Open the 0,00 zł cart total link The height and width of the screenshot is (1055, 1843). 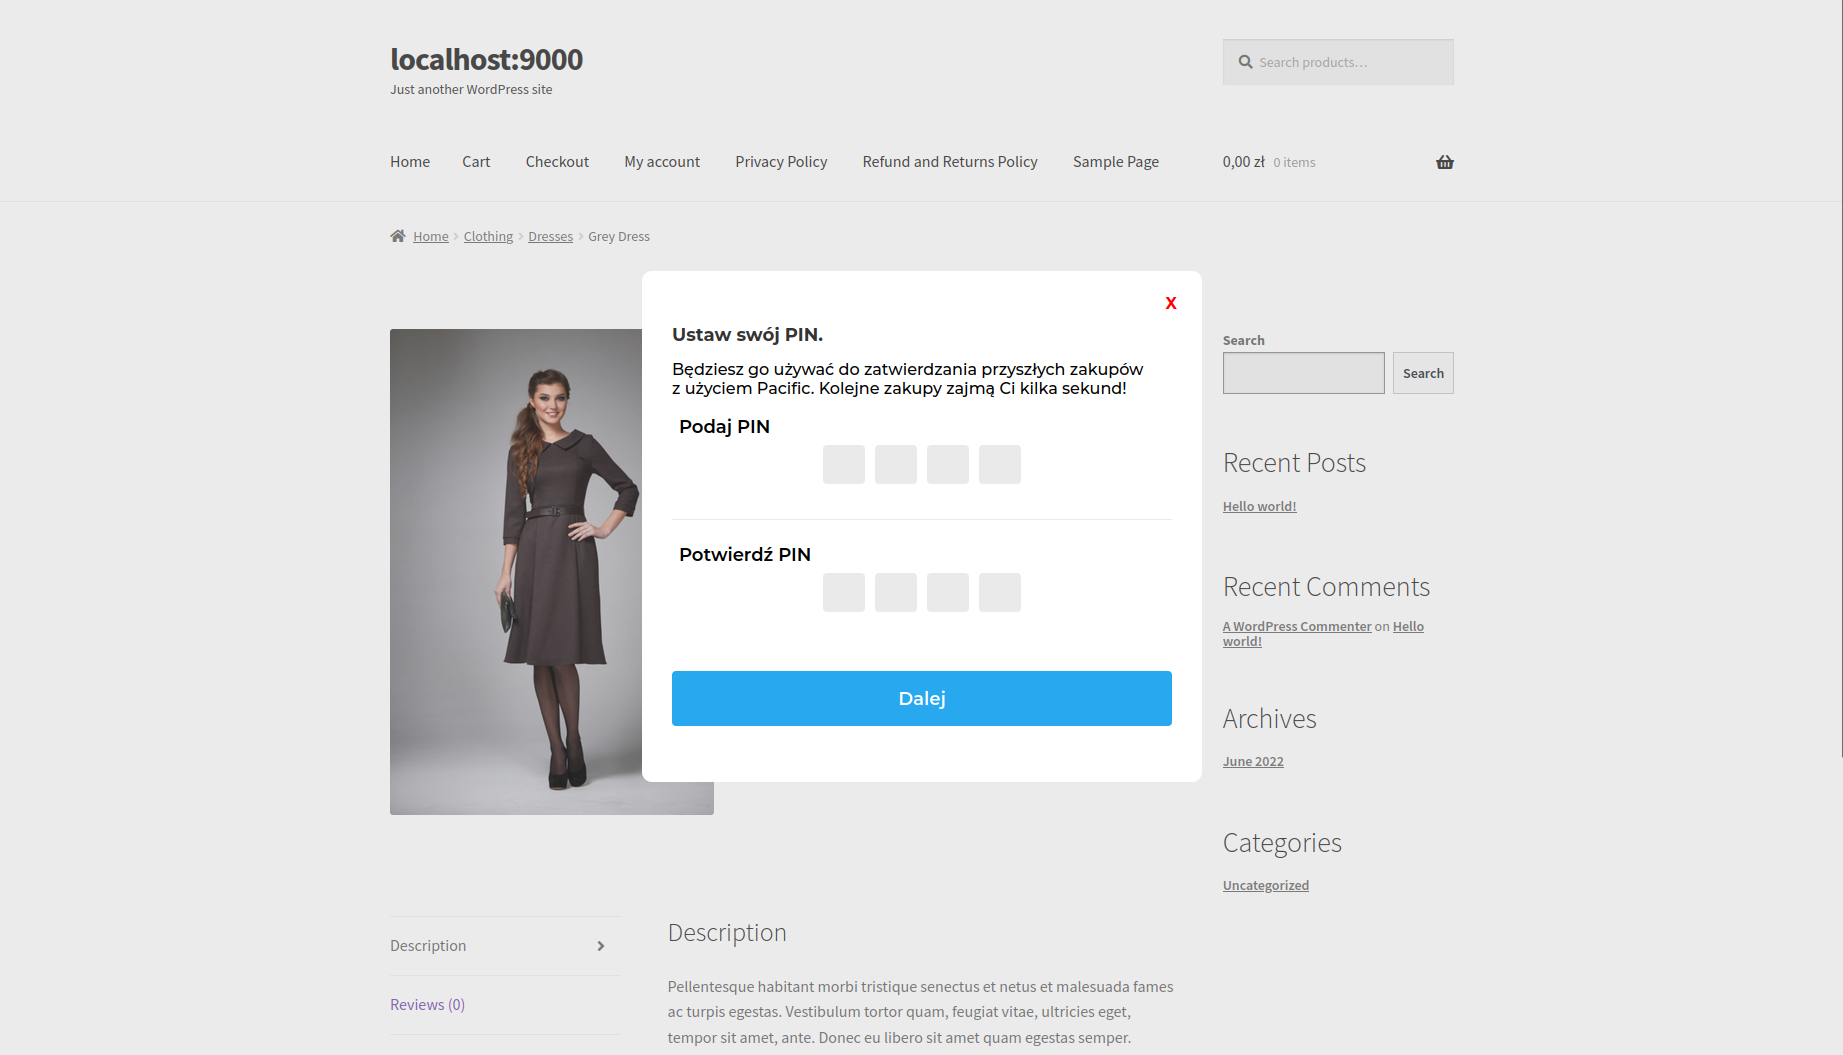(1269, 162)
